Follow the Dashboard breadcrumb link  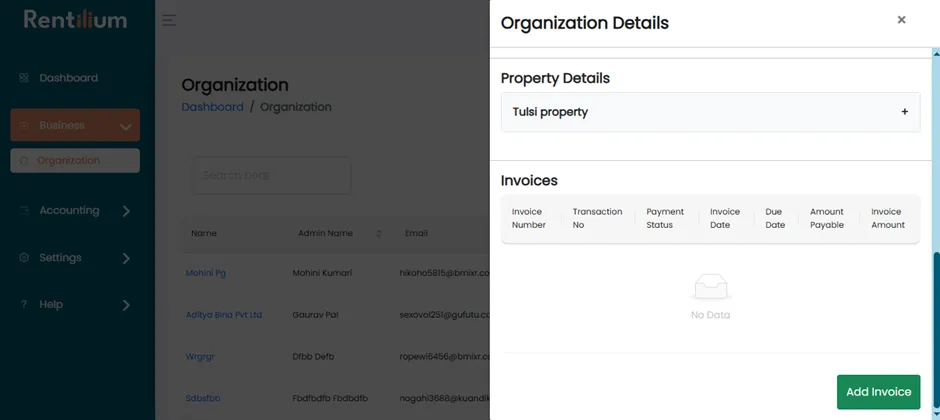pos(212,107)
